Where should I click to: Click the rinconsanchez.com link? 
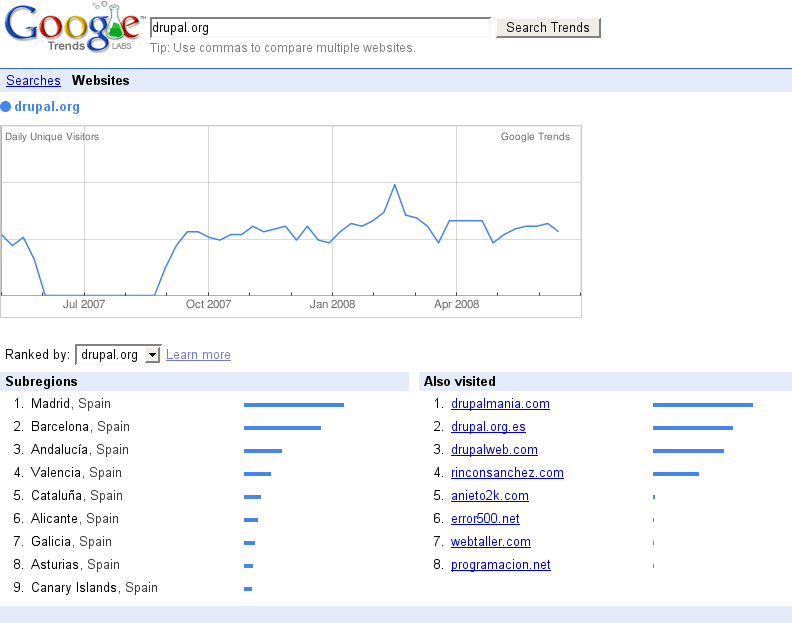[507, 472]
